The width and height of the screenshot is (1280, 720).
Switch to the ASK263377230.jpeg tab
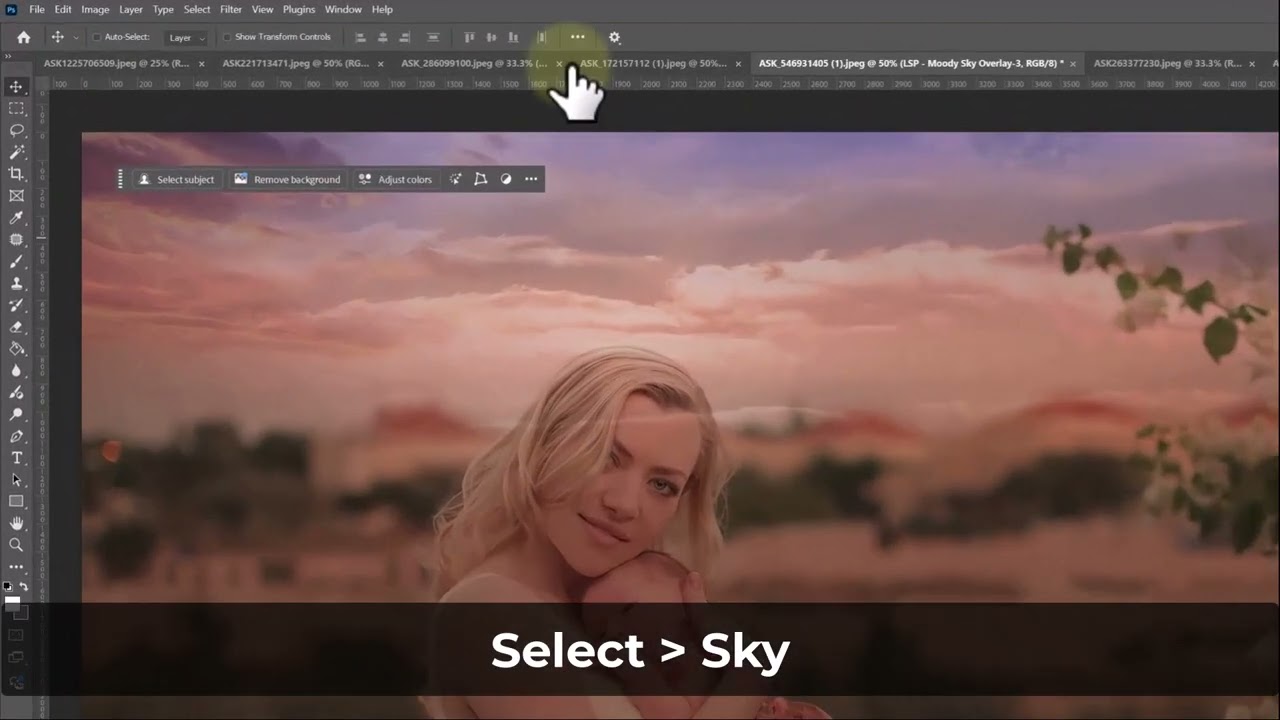coord(1167,63)
